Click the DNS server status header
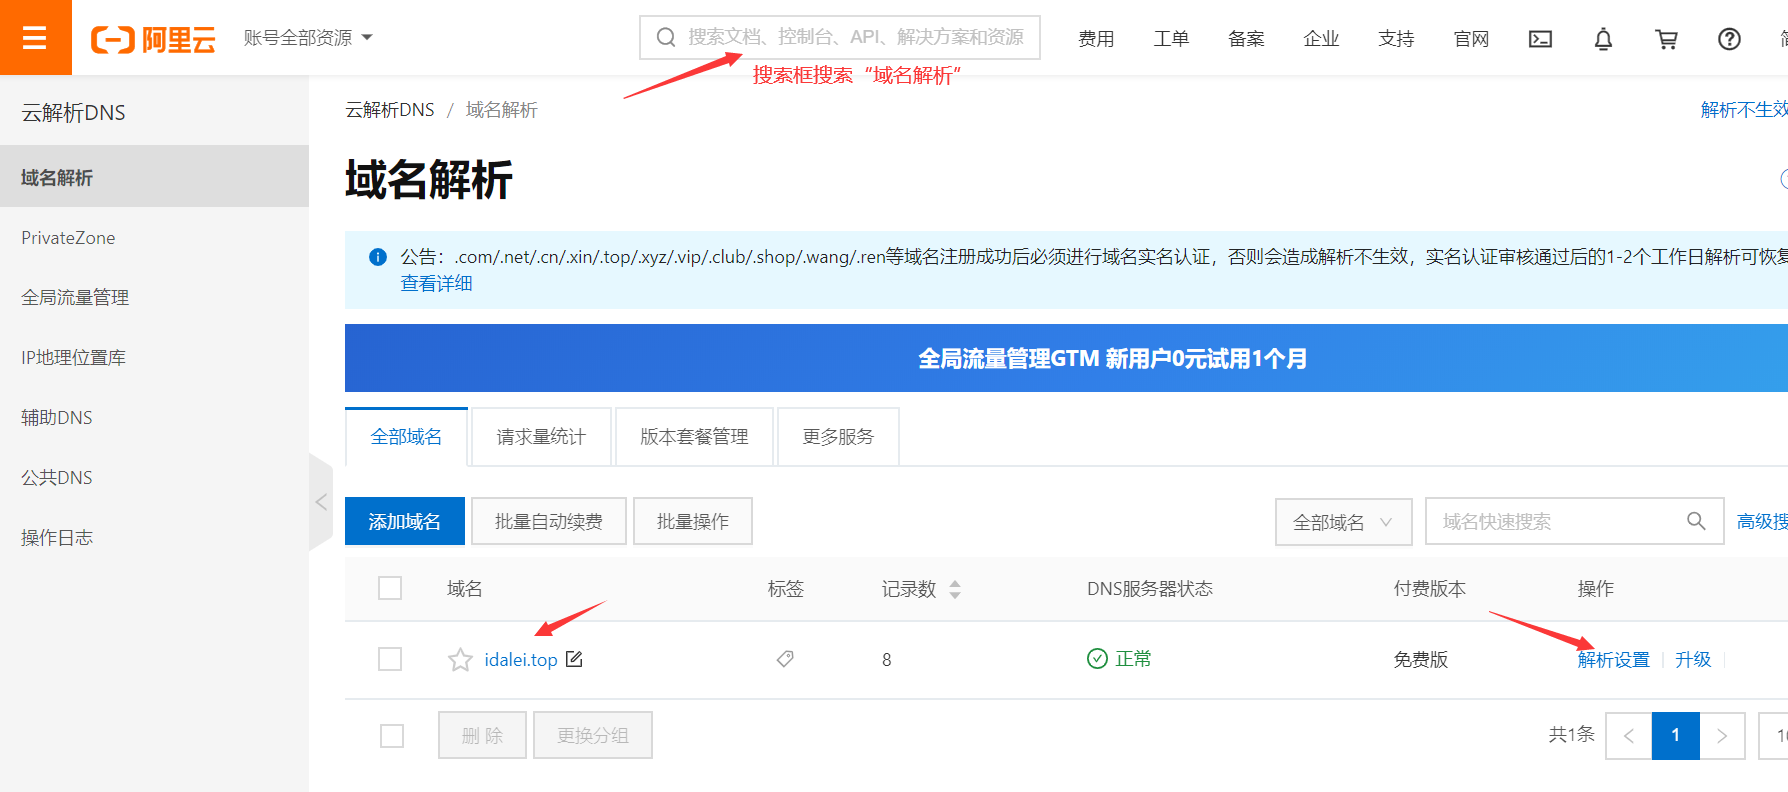The width and height of the screenshot is (1788, 792). [1150, 589]
